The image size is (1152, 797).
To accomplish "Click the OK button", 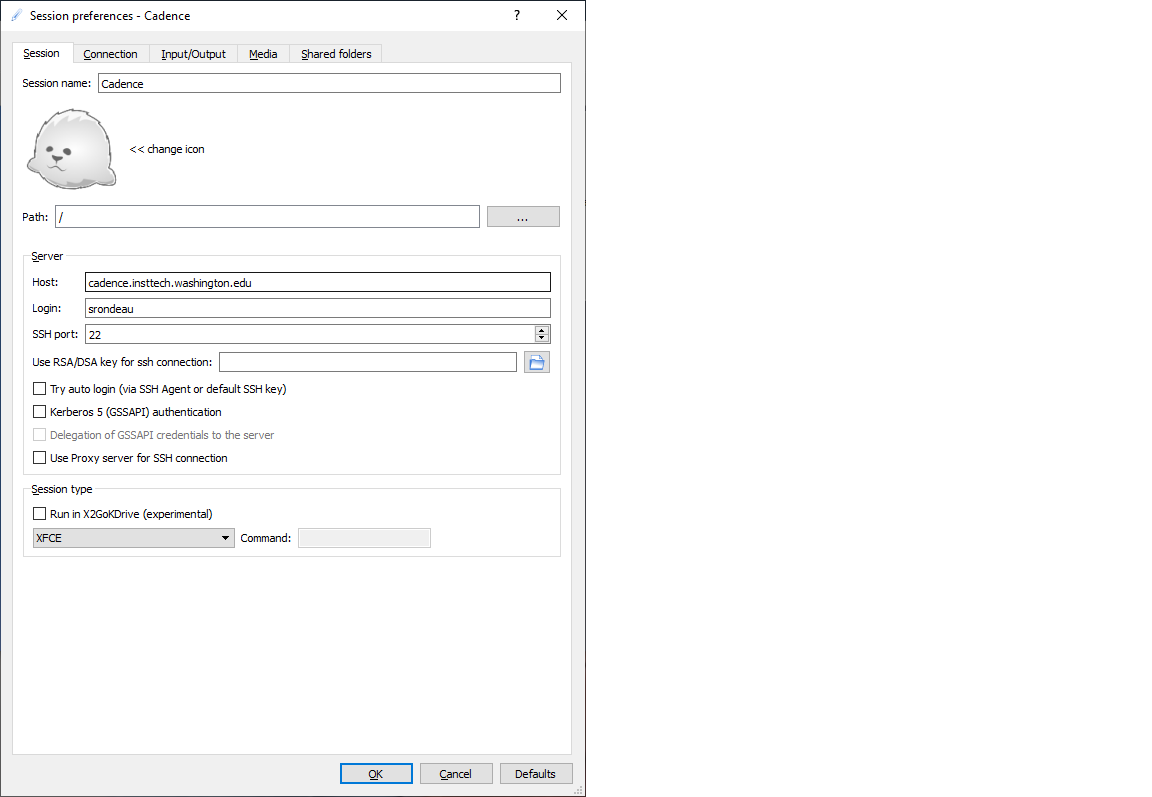I will click(376, 773).
